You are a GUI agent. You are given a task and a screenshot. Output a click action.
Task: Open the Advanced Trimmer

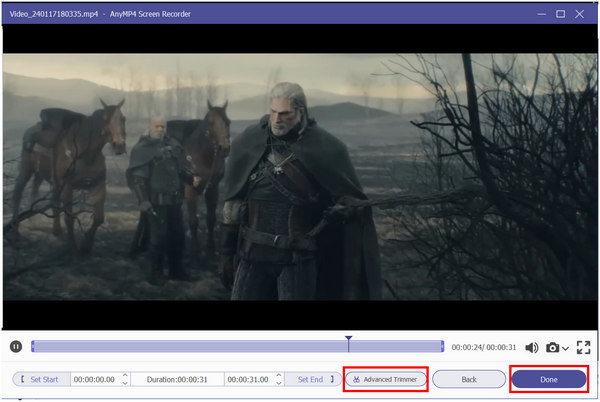386,380
